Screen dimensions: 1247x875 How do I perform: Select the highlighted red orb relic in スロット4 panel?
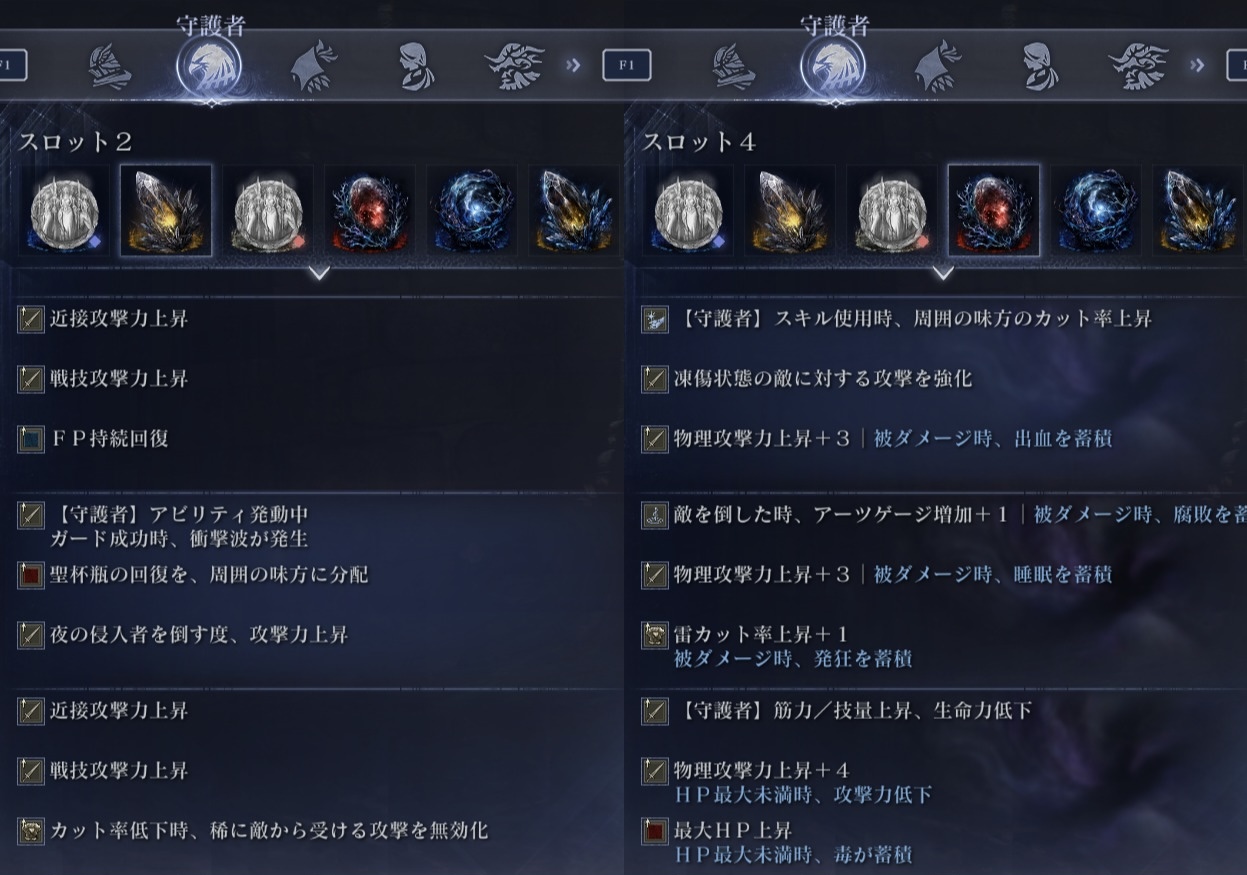pos(994,211)
